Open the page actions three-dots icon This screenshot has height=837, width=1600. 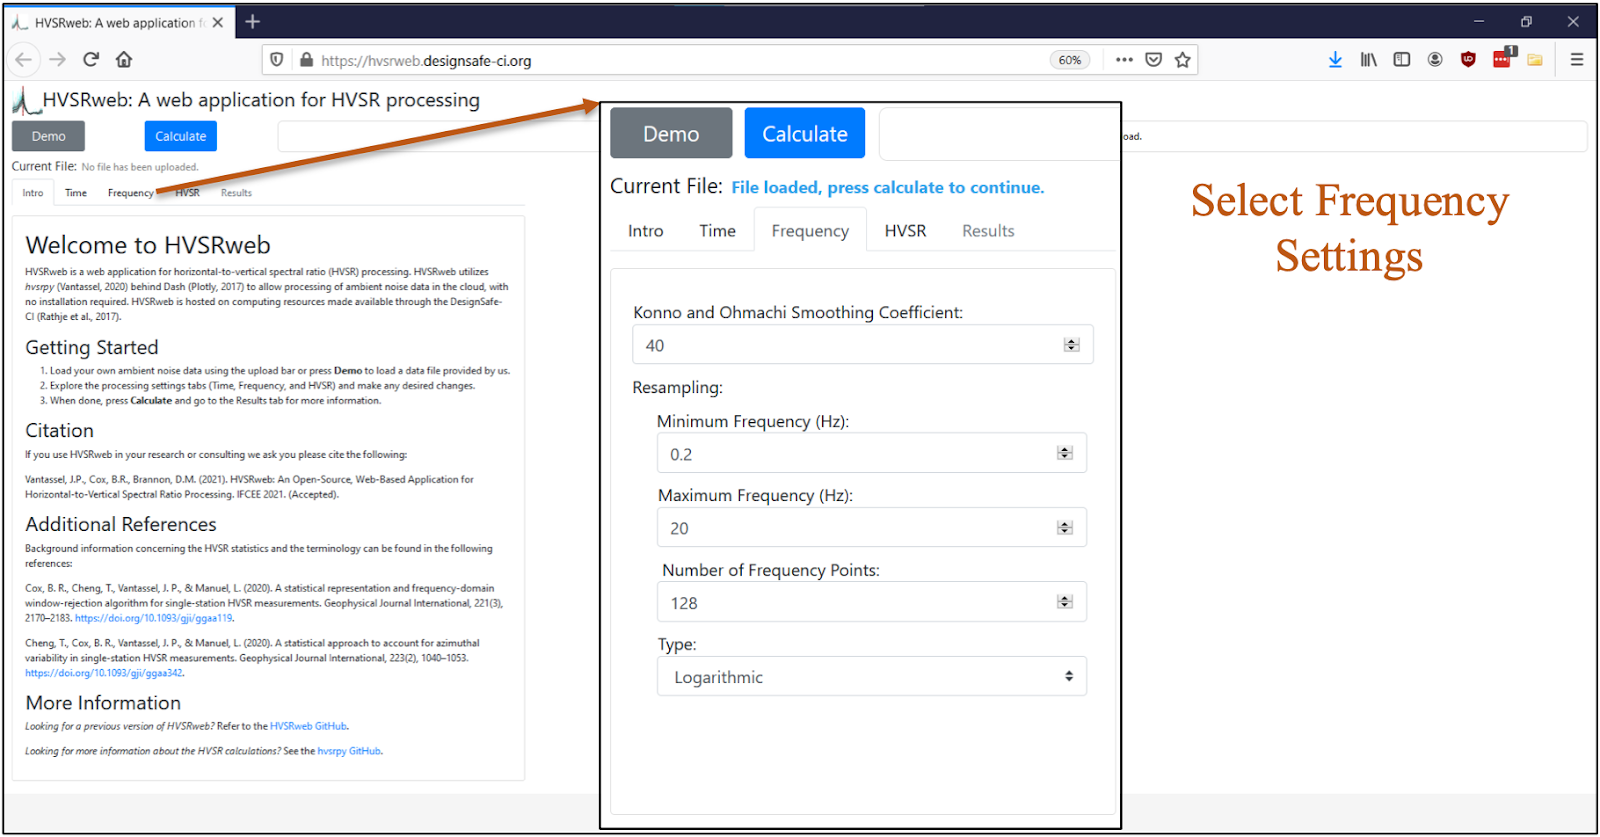click(1124, 60)
